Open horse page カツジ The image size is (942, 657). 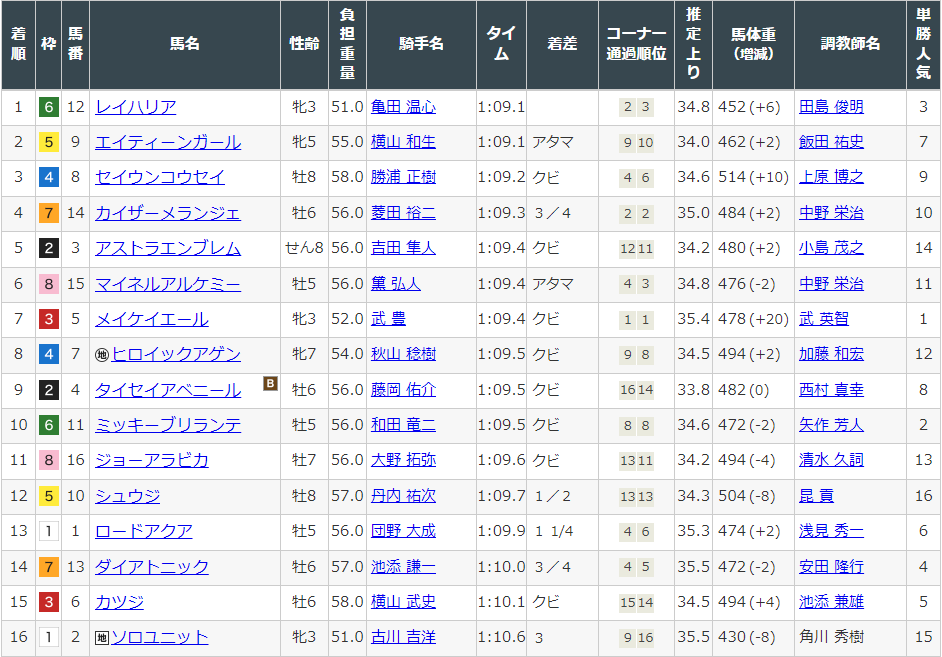click(x=120, y=602)
